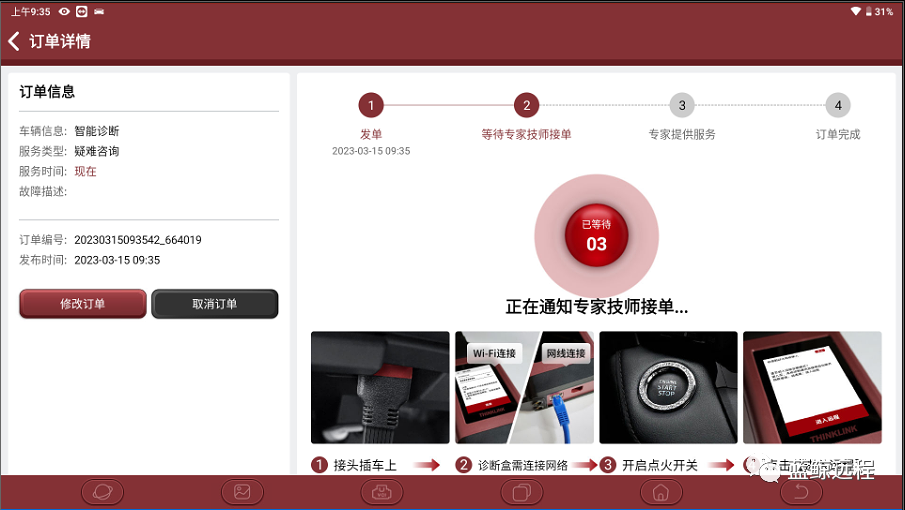Click the 修改订单 button
The width and height of the screenshot is (905, 510).
(x=83, y=303)
